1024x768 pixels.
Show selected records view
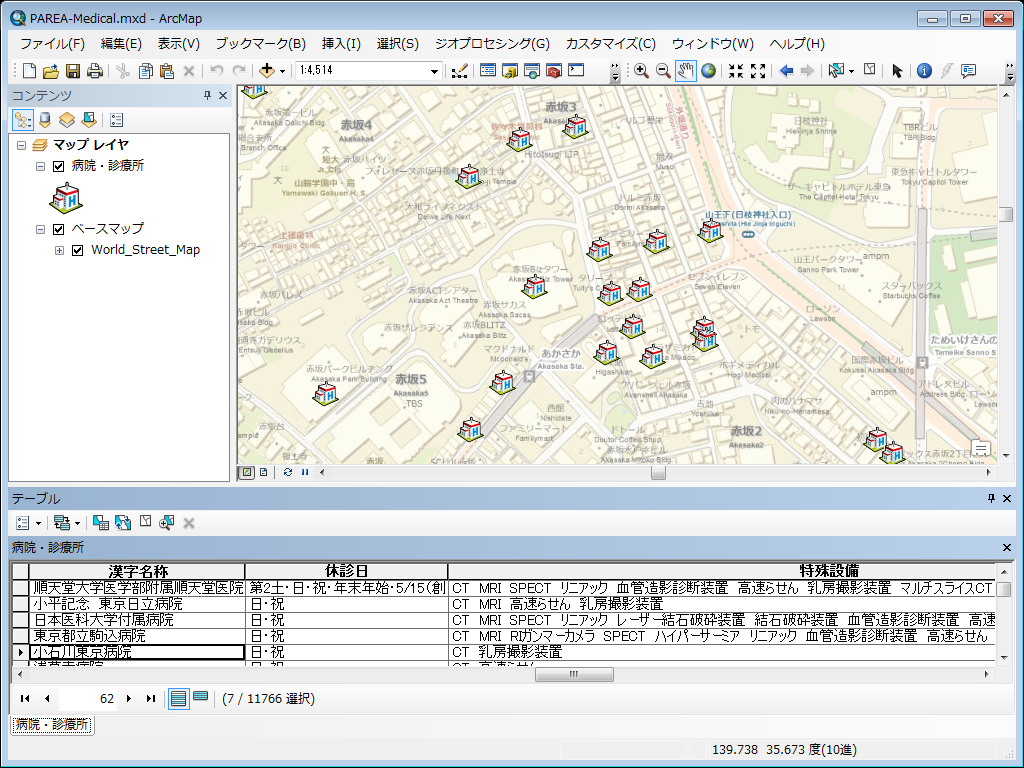click(200, 697)
